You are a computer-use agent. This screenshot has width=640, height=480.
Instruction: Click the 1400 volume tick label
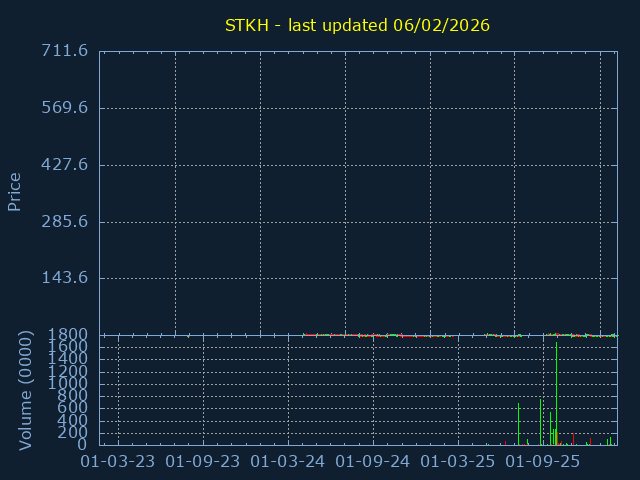[69, 360]
